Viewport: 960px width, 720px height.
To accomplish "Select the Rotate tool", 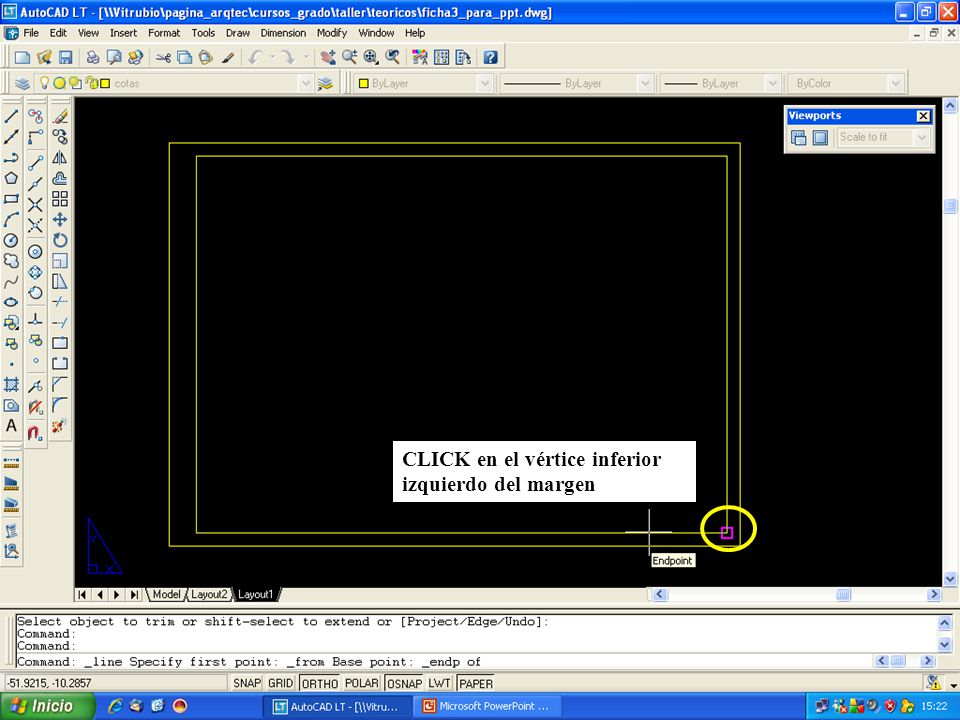I will pyautogui.click(x=60, y=241).
